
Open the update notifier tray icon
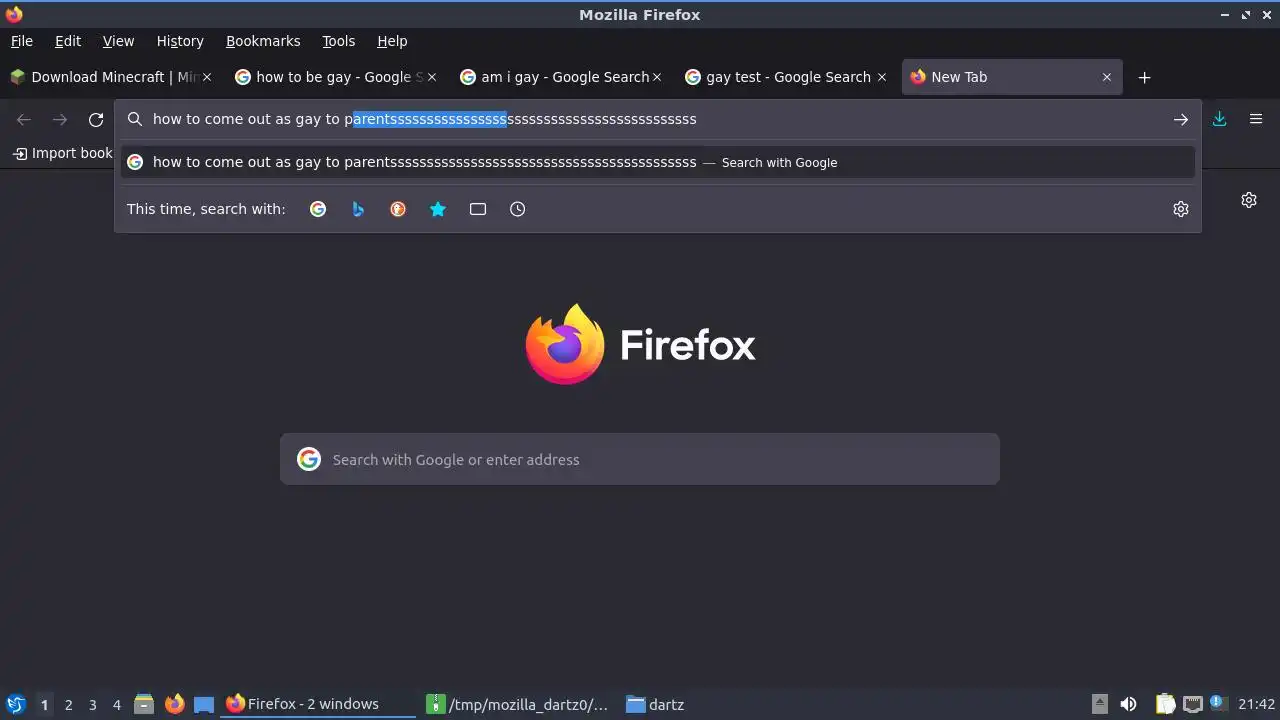point(1217,703)
